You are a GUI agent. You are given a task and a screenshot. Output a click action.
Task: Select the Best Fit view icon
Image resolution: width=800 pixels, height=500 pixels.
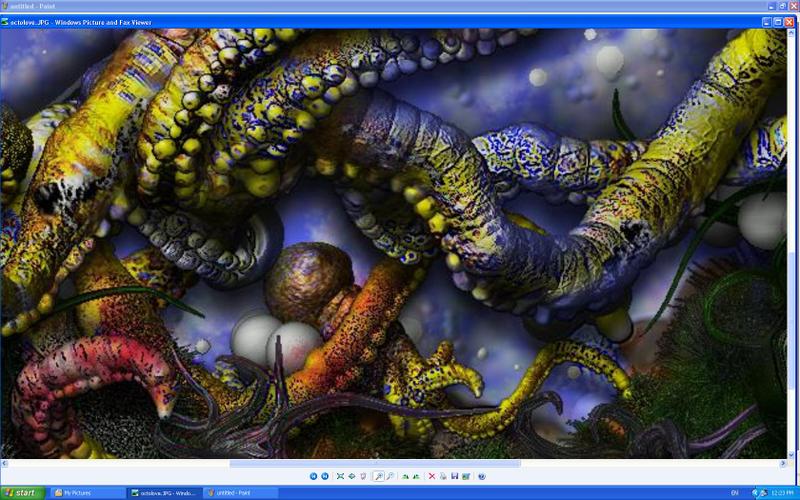(x=340, y=476)
